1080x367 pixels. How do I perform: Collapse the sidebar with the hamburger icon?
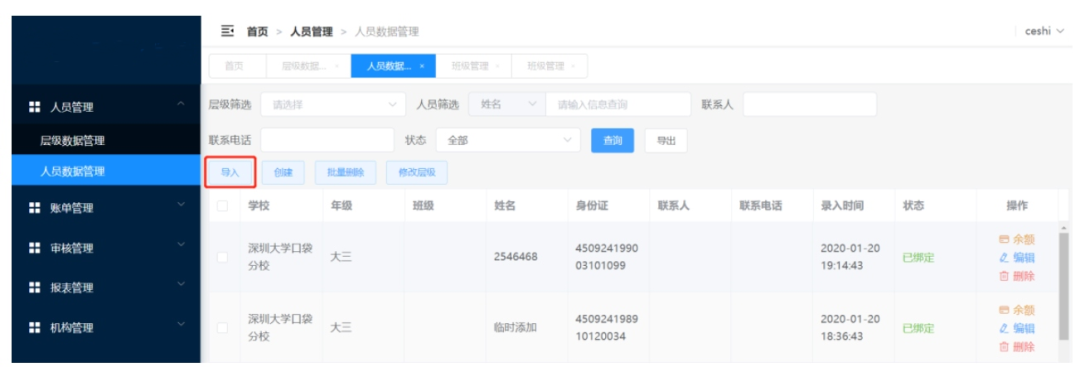point(227,31)
